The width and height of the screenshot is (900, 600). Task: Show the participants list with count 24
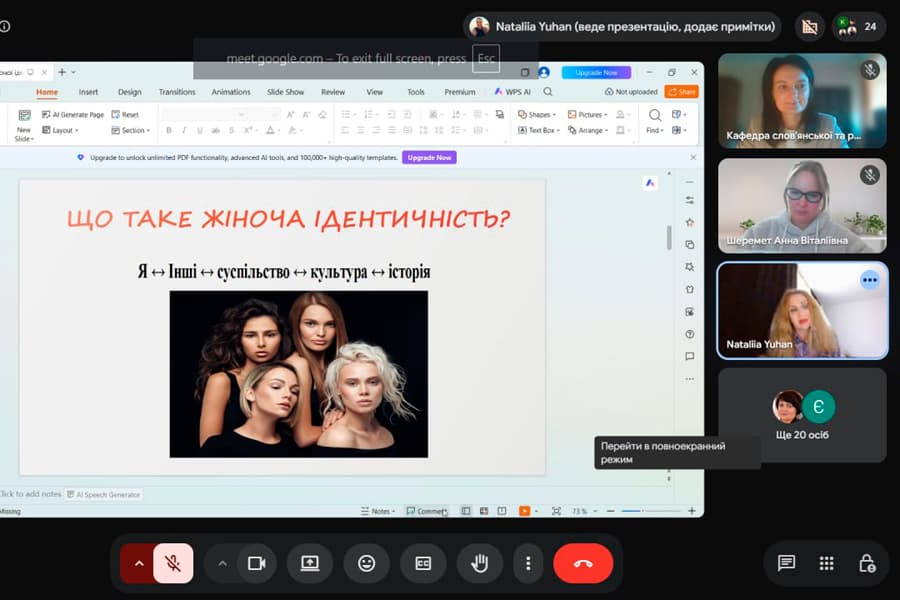click(x=858, y=26)
